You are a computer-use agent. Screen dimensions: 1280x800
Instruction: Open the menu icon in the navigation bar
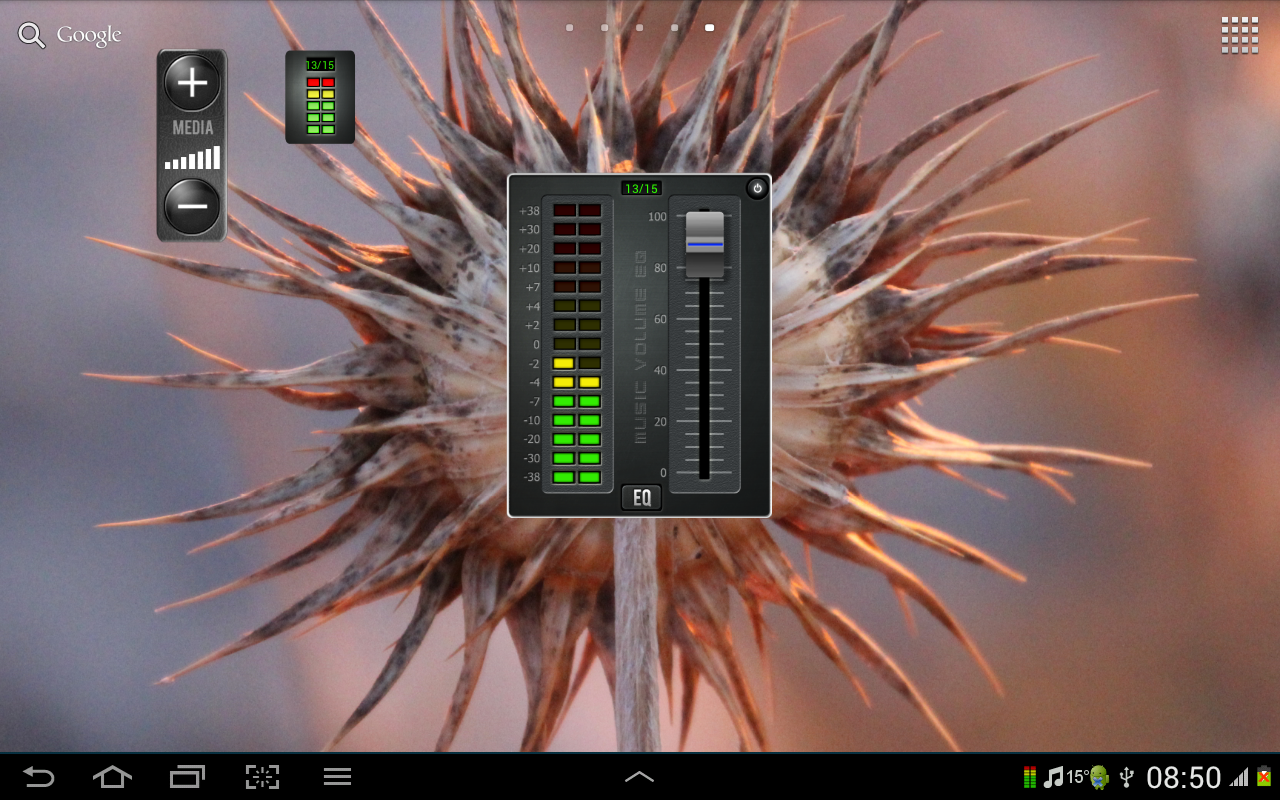(x=337, y=777)
